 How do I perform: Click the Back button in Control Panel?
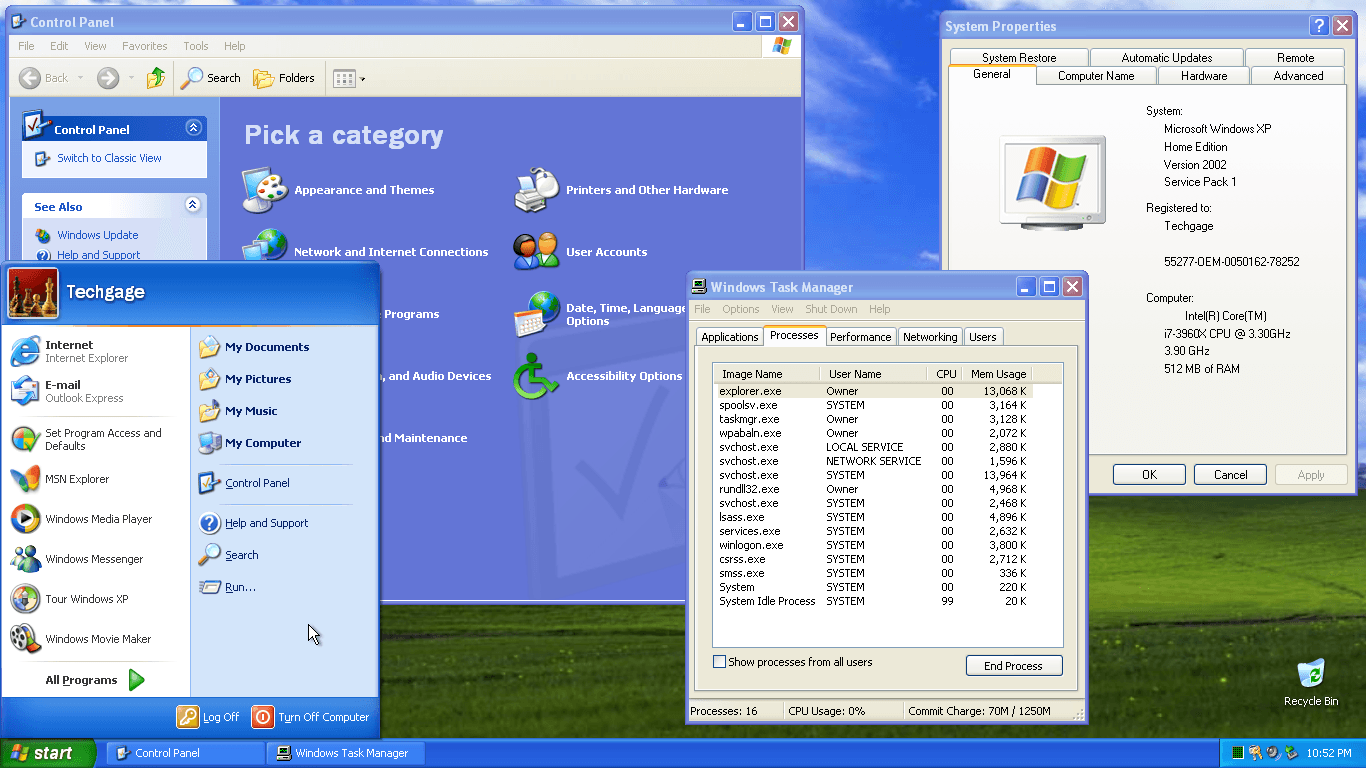[44, 78]
